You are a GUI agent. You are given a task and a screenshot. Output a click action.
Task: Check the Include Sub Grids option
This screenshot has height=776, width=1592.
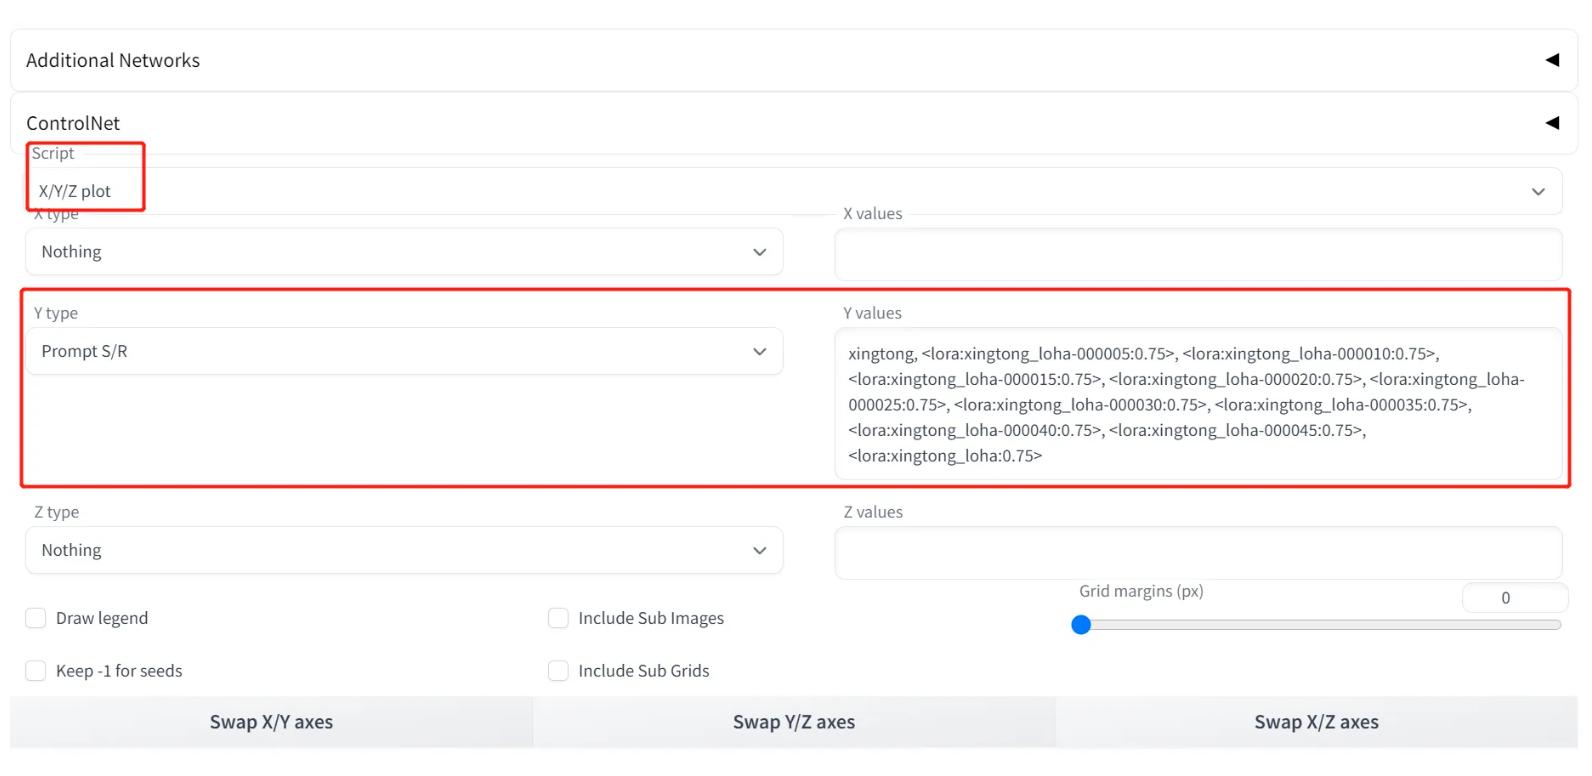pyautogui.click(x=558, y=671)
